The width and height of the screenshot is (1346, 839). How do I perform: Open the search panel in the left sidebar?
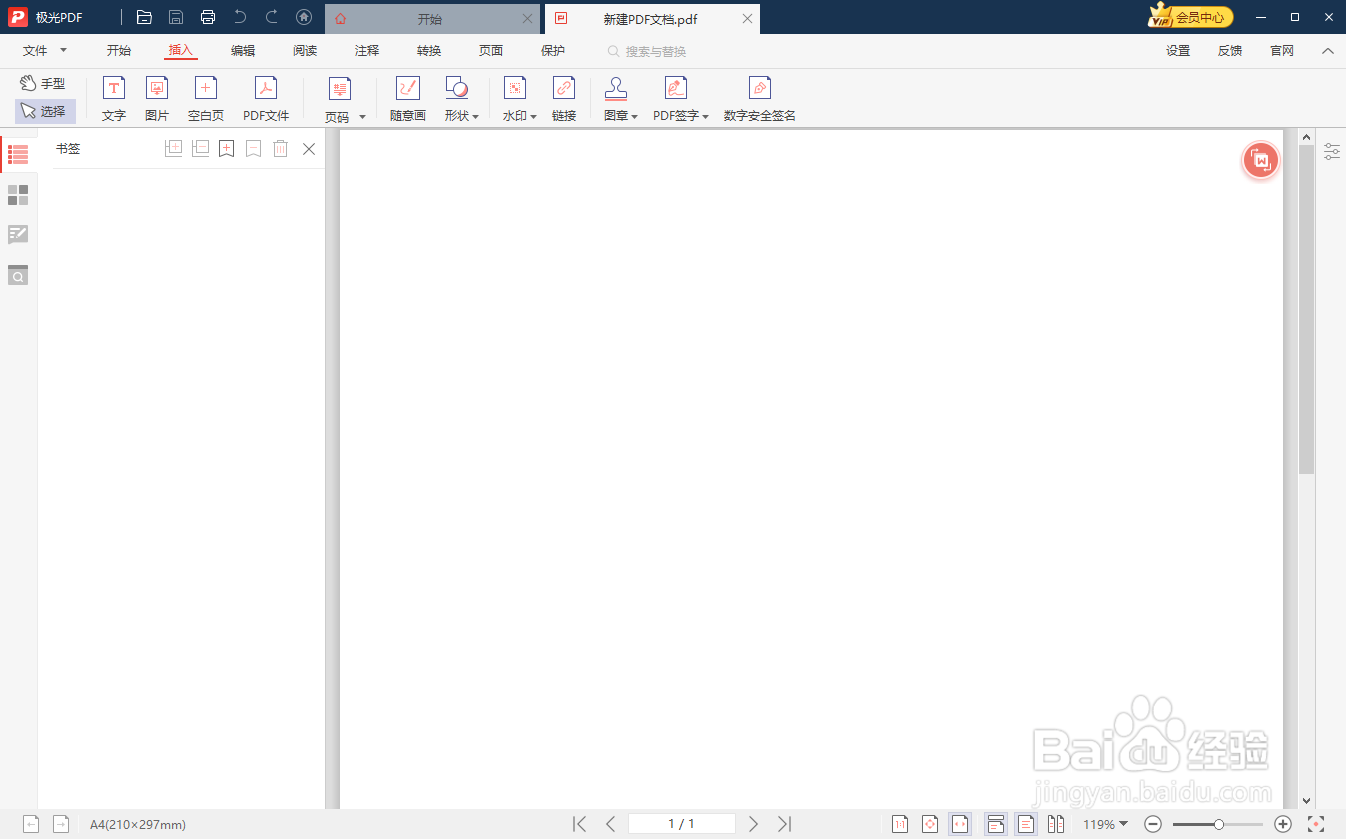click(18, 275)
